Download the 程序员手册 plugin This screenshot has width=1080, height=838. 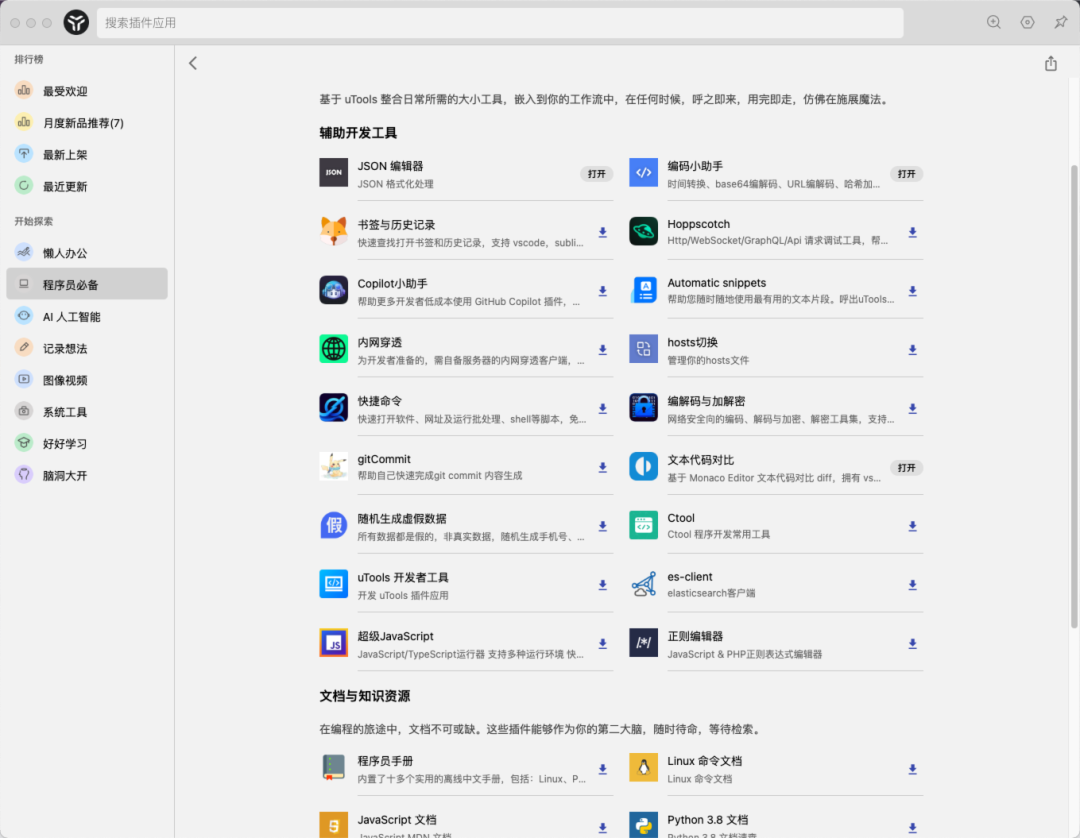pos(603,769)
